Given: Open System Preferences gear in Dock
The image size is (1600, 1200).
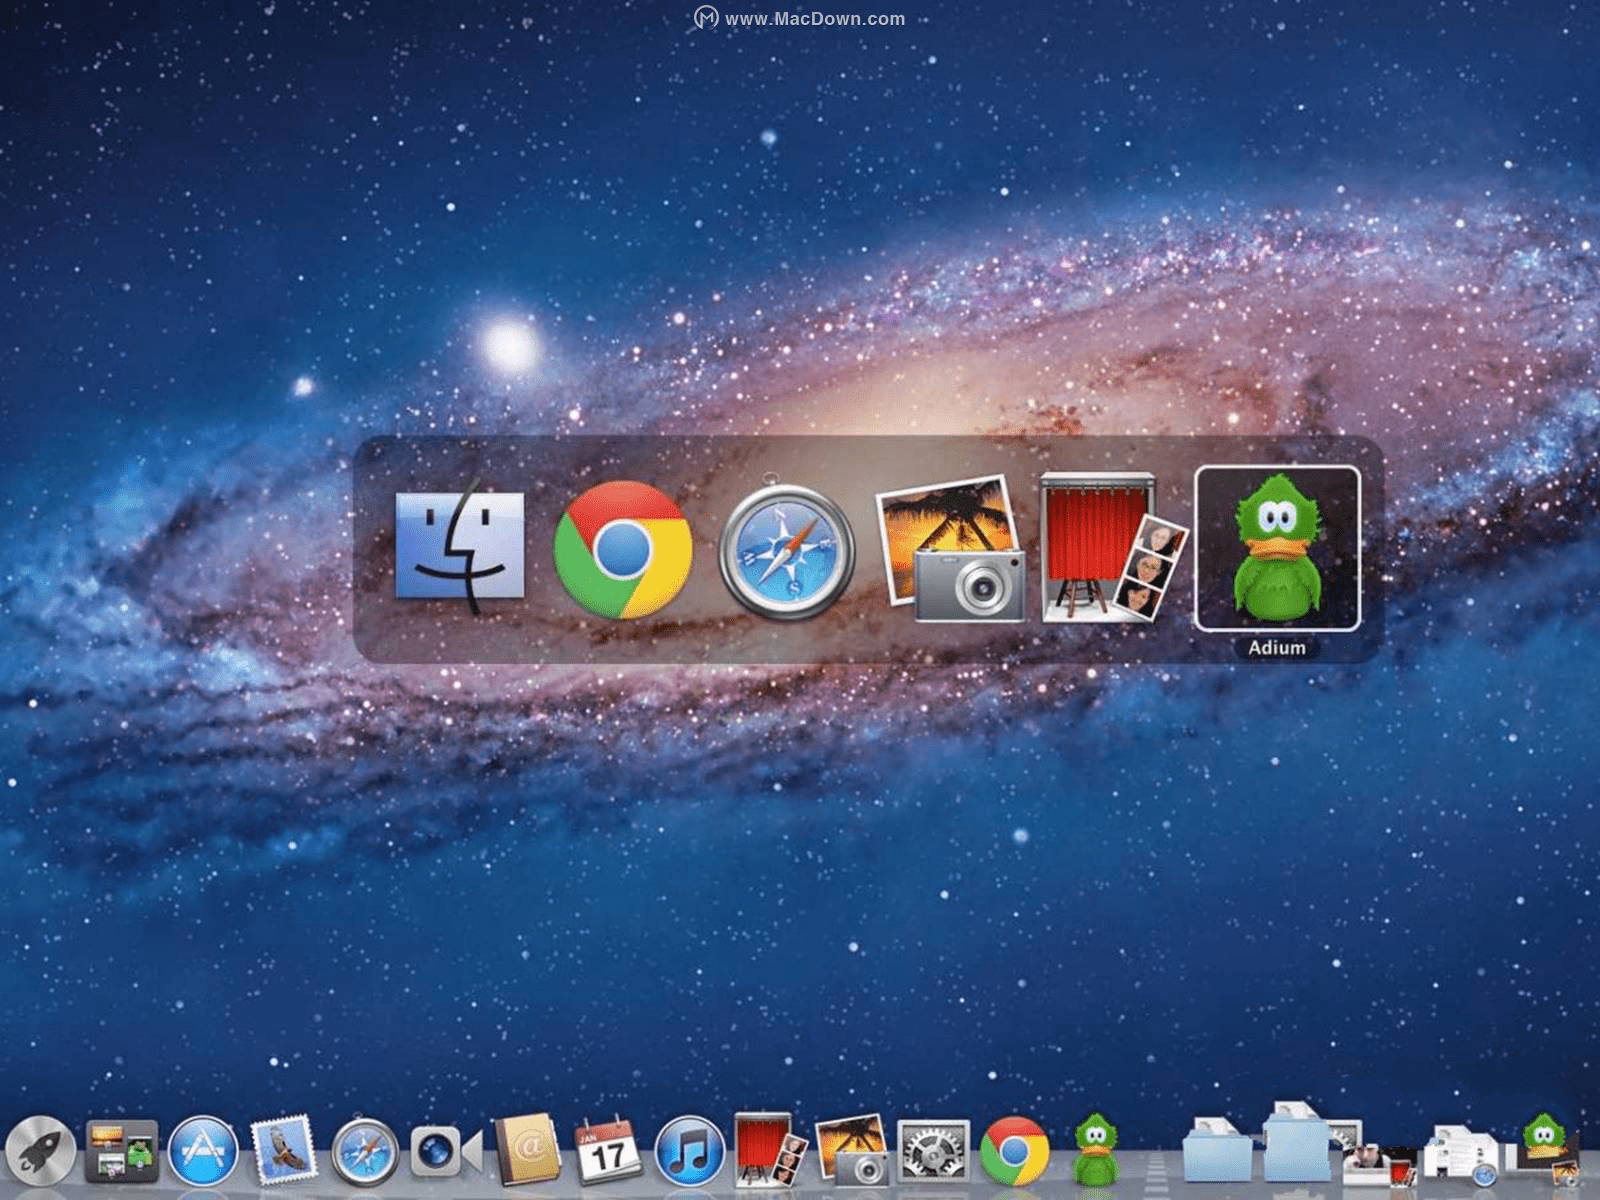Looking at the screenshot, I should click(933, 1151).
